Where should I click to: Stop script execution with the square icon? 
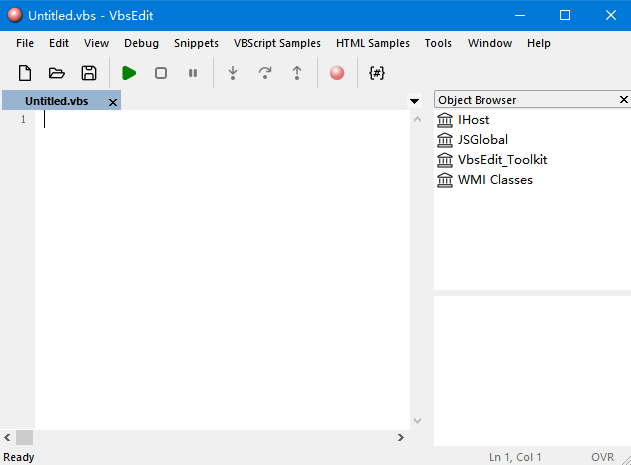(x=161, y=73)
